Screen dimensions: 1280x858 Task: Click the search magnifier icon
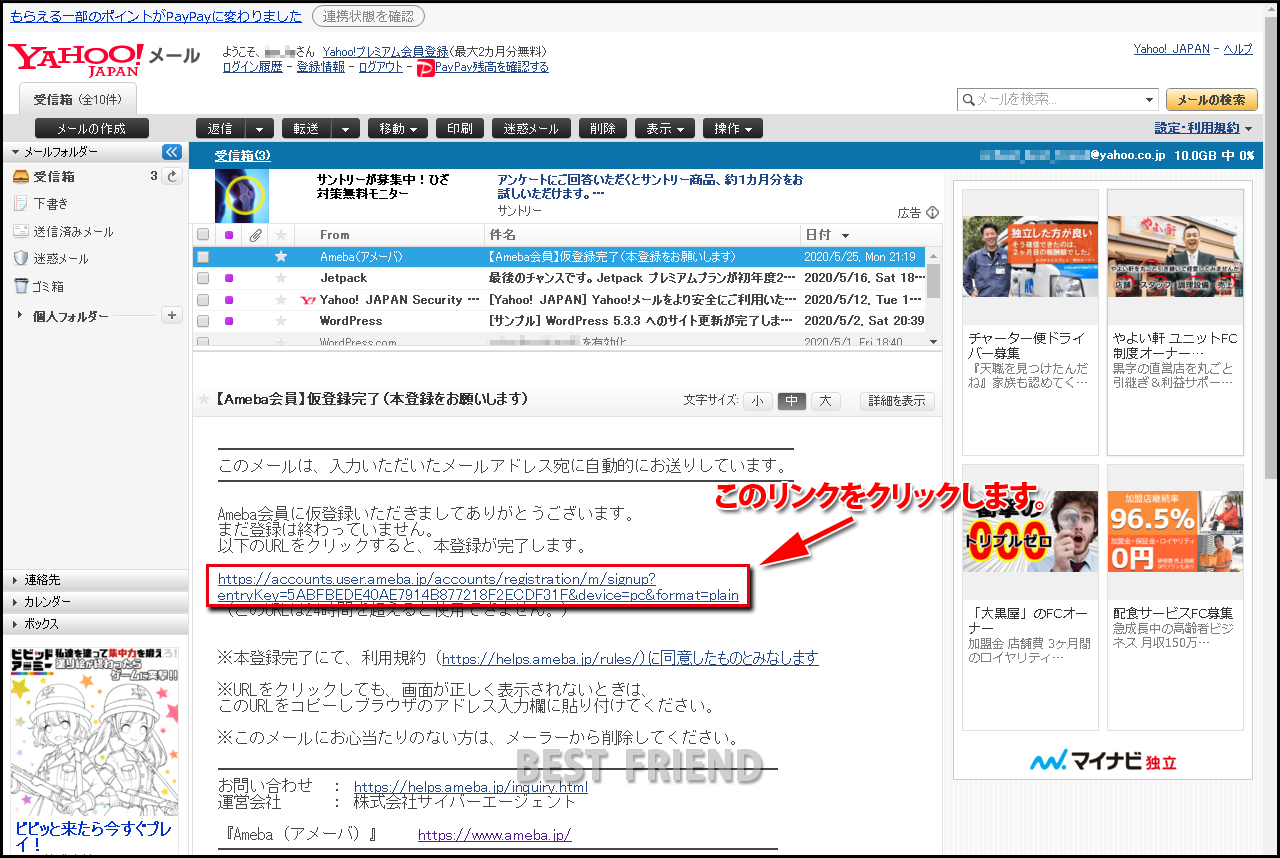[x=968, y=100]
